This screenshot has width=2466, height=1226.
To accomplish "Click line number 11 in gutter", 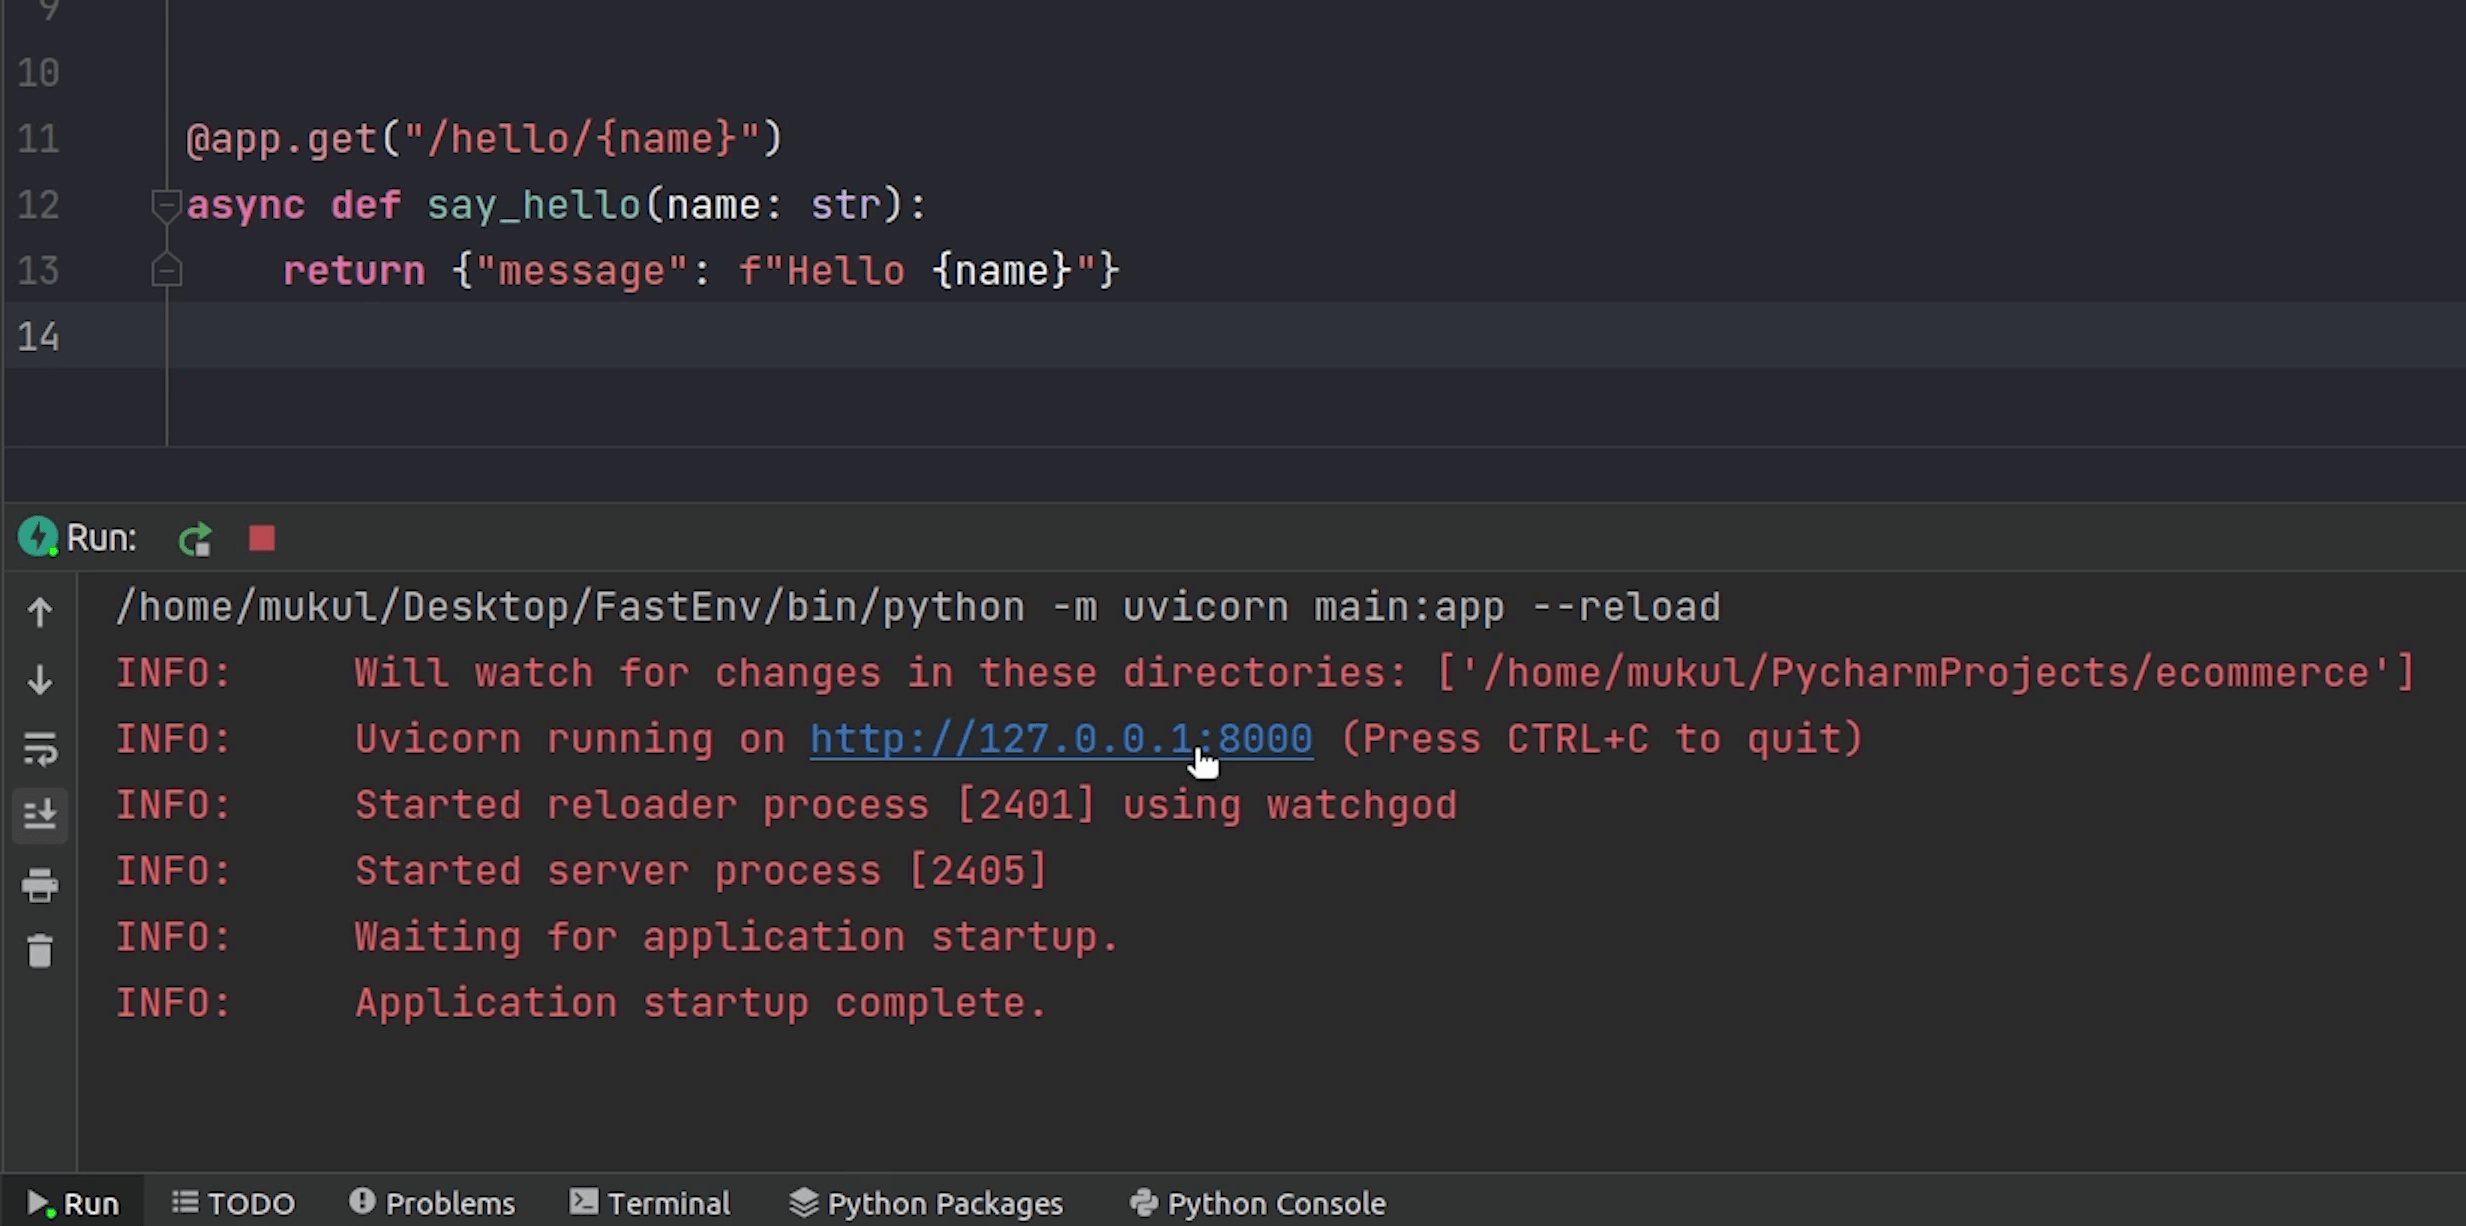I will click(x=38, y=139).
